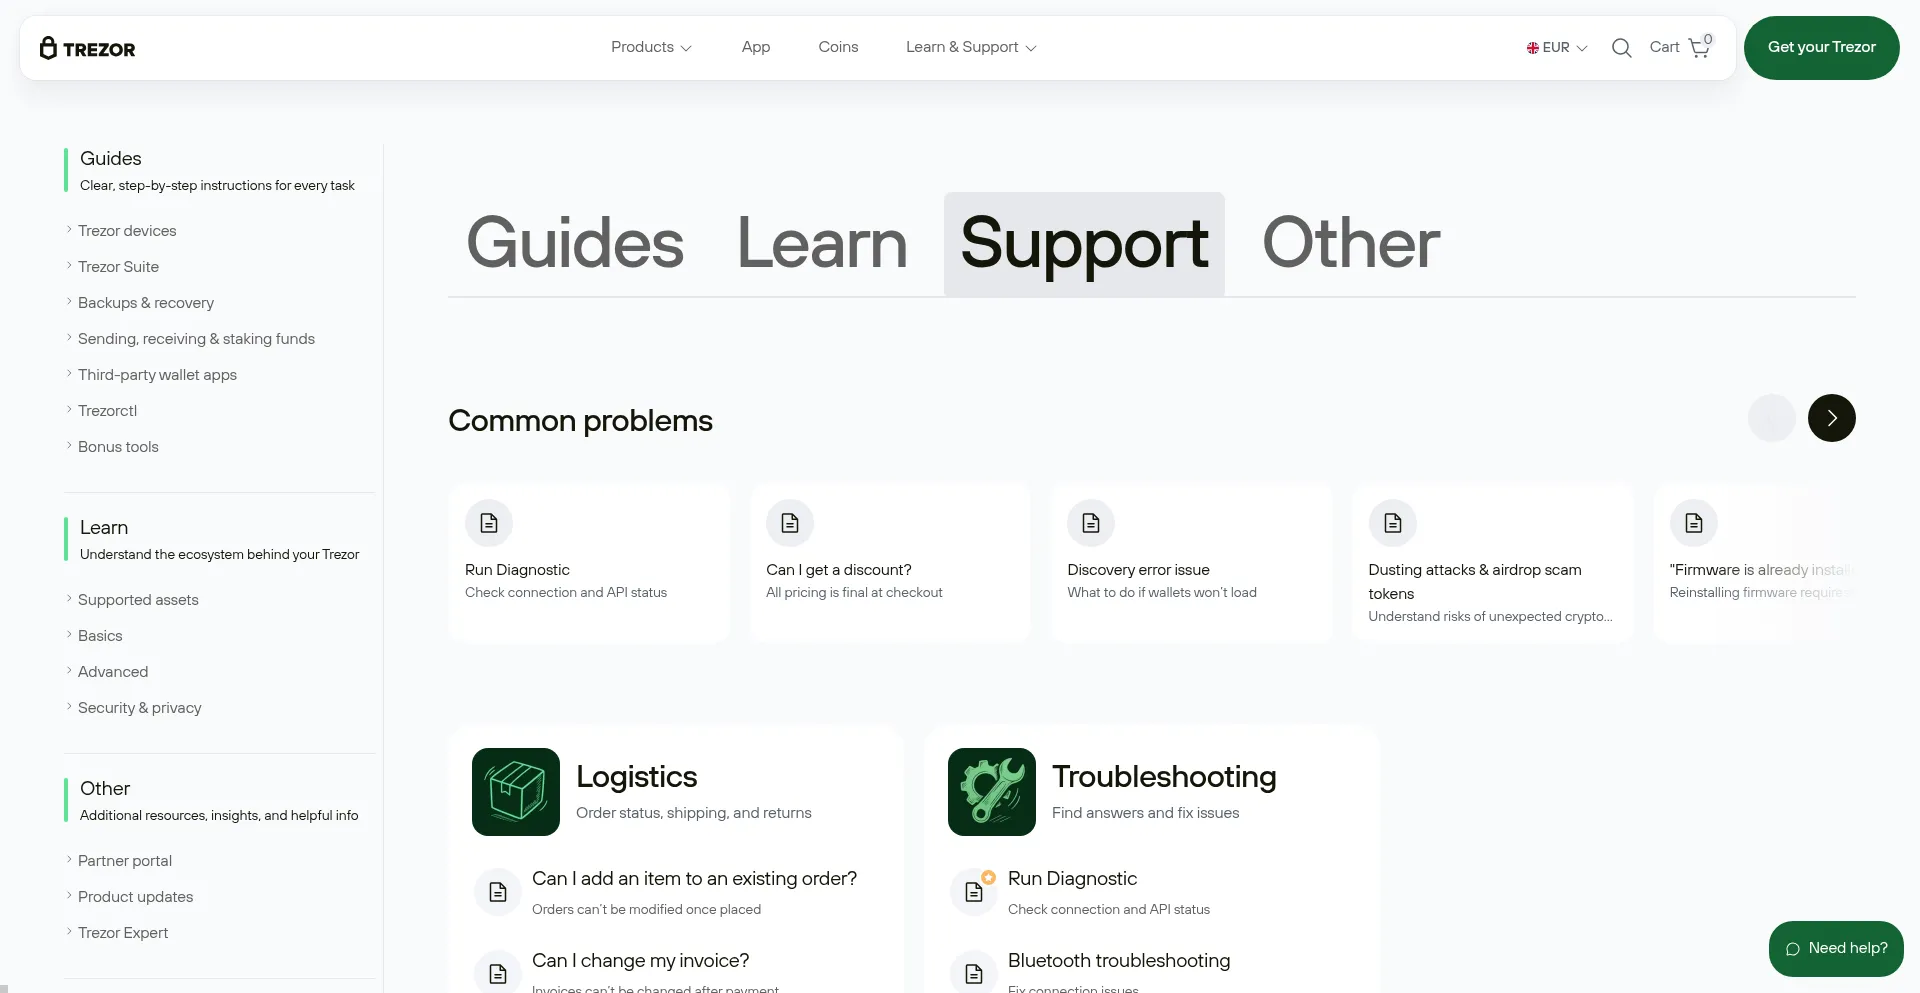1920x993 pixels.
Task: Open the Trezor logo home link
Action: (x=88, y=48)
